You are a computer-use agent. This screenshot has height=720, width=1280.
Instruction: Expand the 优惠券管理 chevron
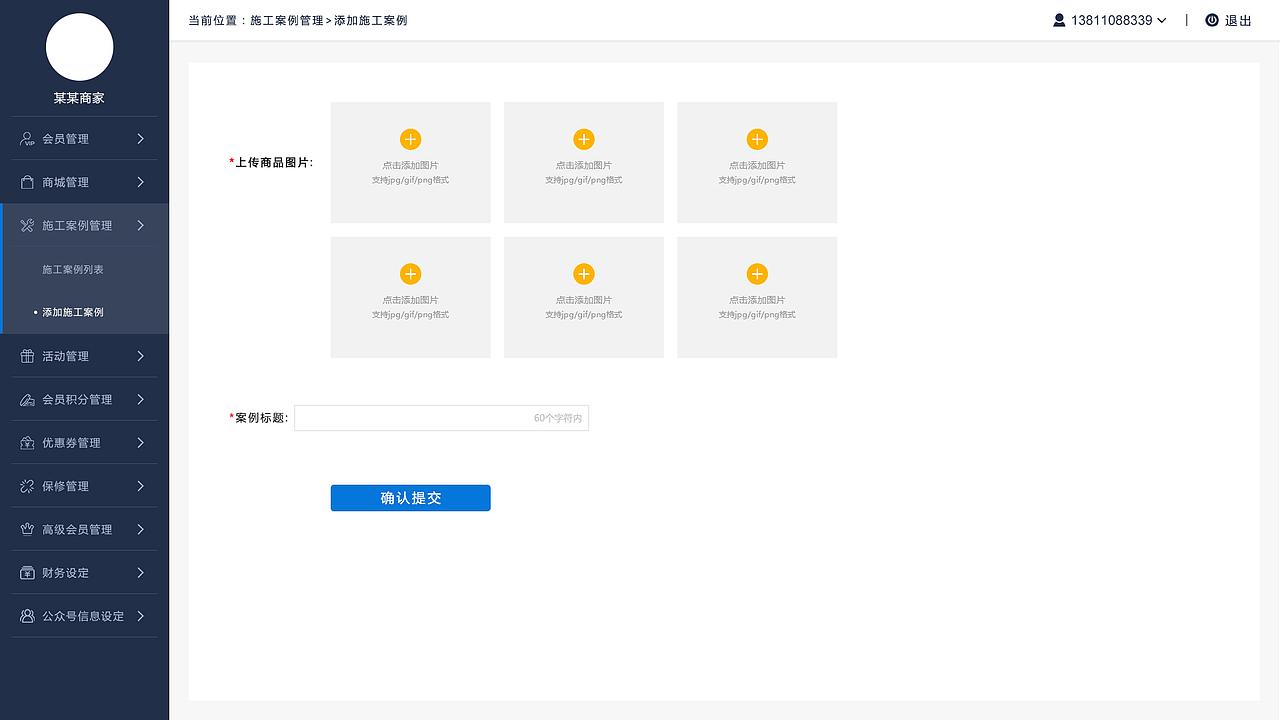coord(141,443)
